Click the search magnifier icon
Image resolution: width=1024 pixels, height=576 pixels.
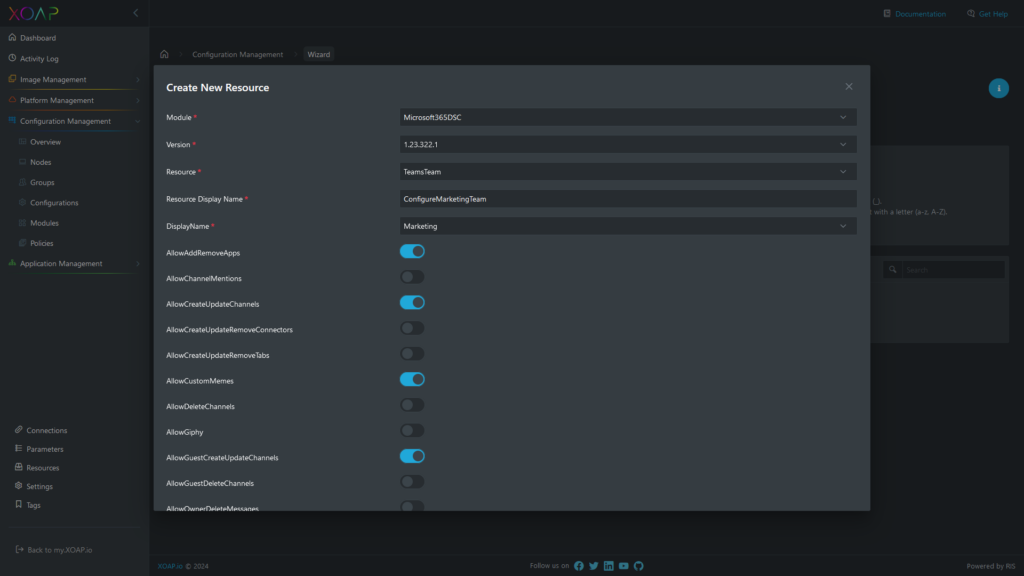(893, 269)
